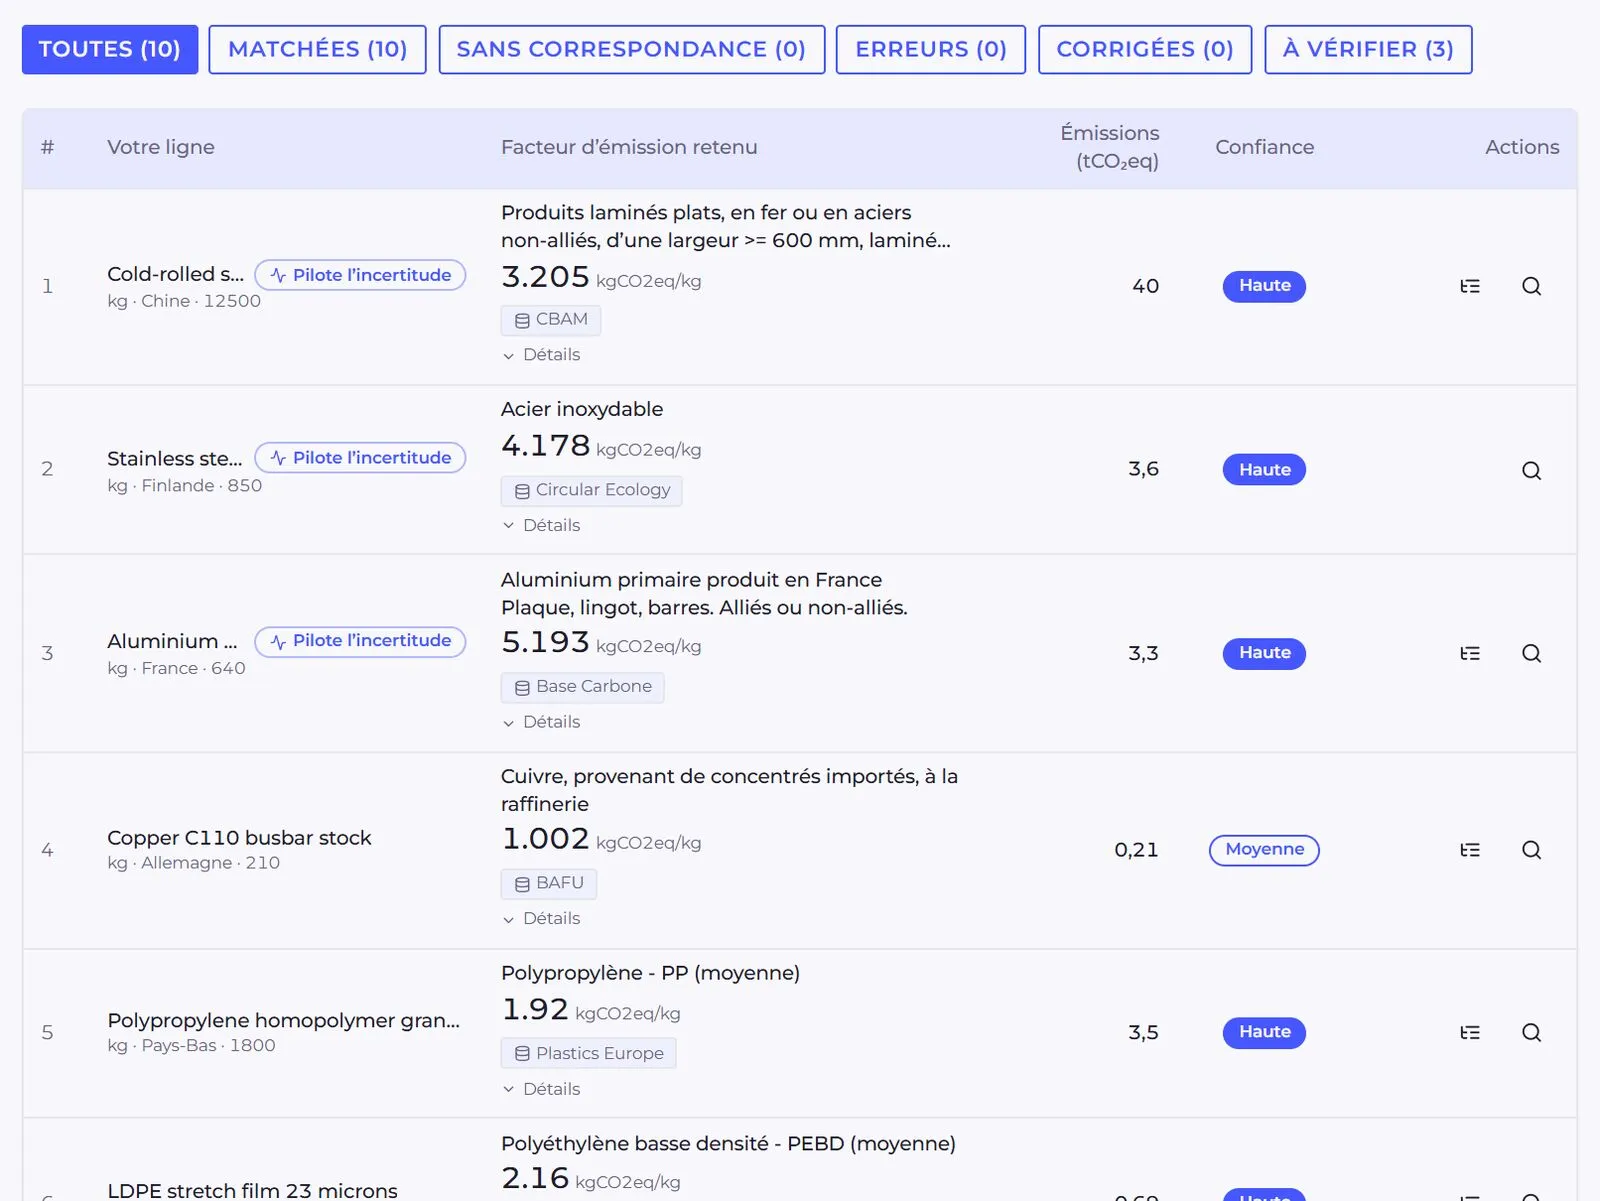Open the Erreurs (0) tab
Screen dimensions: 1600x1201
pos(931,49)
